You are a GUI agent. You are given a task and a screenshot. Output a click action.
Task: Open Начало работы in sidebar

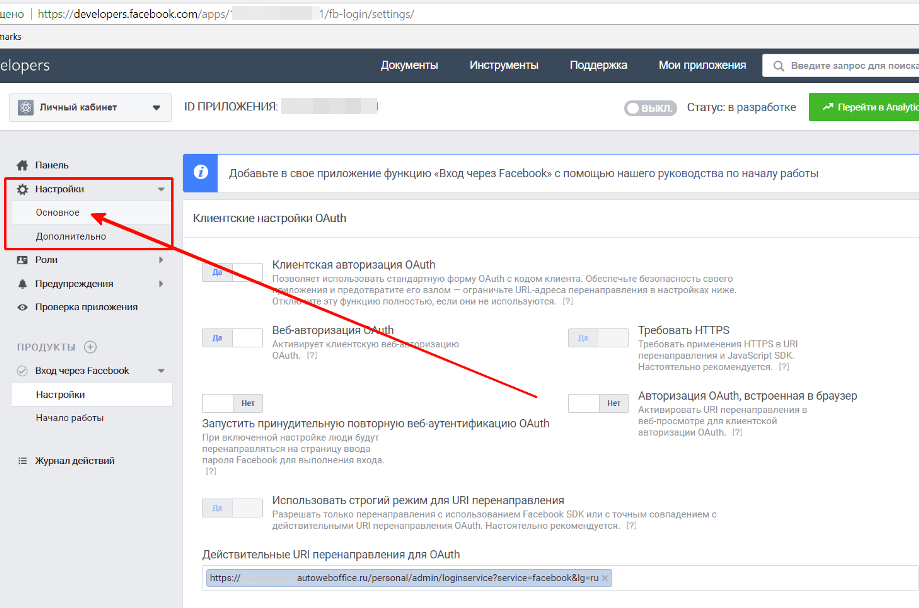70,418
